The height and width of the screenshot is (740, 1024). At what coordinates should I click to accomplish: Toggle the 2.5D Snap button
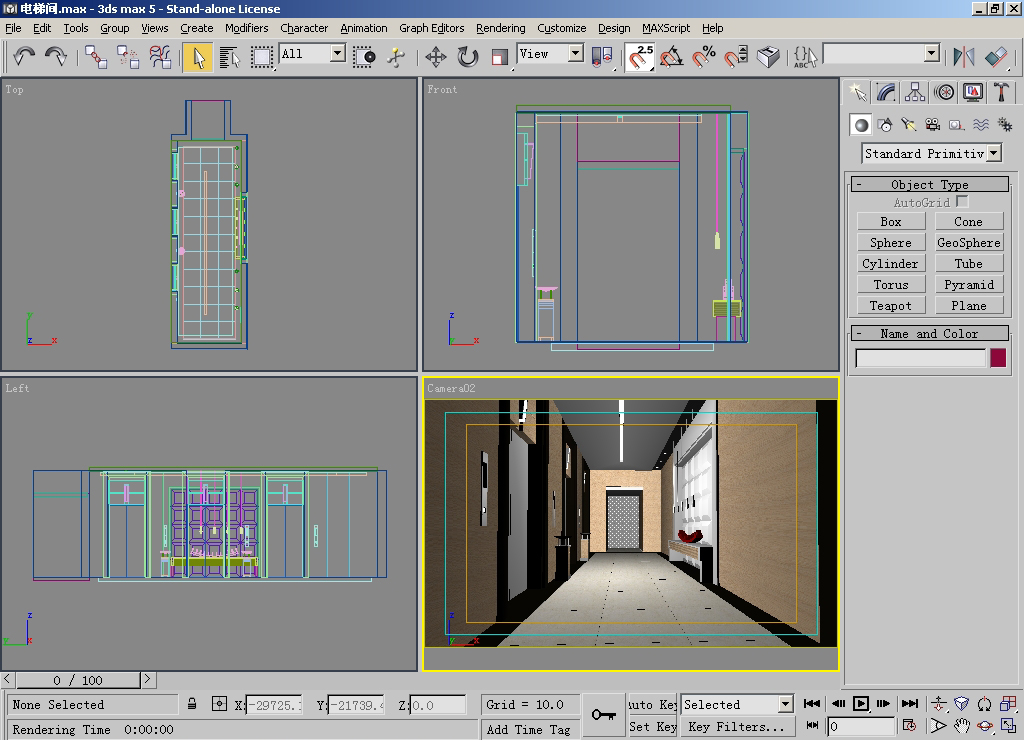coord(640,57)
